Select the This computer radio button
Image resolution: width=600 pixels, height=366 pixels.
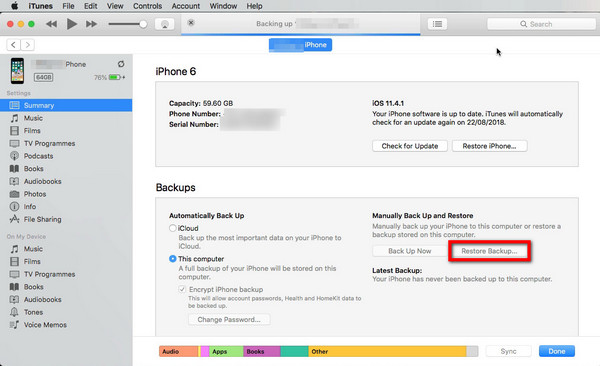pyautogui.click(x=173, y=259)
